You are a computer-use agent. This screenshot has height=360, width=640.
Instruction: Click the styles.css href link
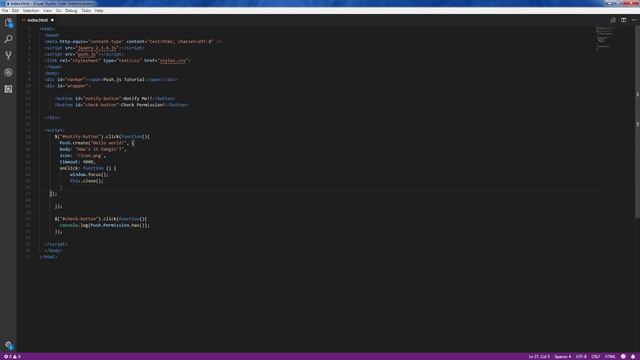[173, 60]
